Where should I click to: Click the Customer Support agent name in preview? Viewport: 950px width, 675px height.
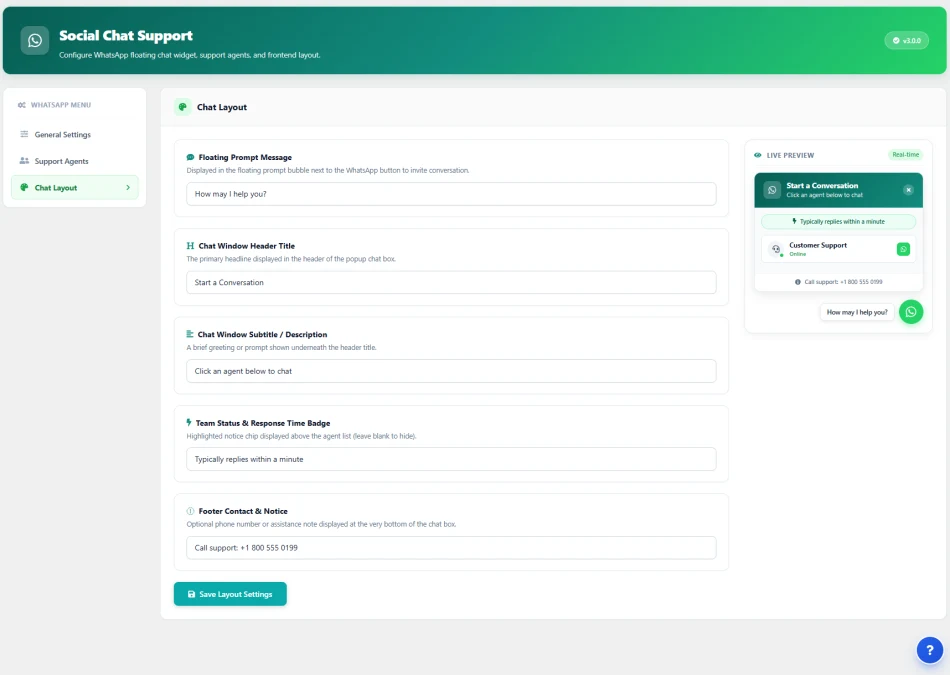818,245
